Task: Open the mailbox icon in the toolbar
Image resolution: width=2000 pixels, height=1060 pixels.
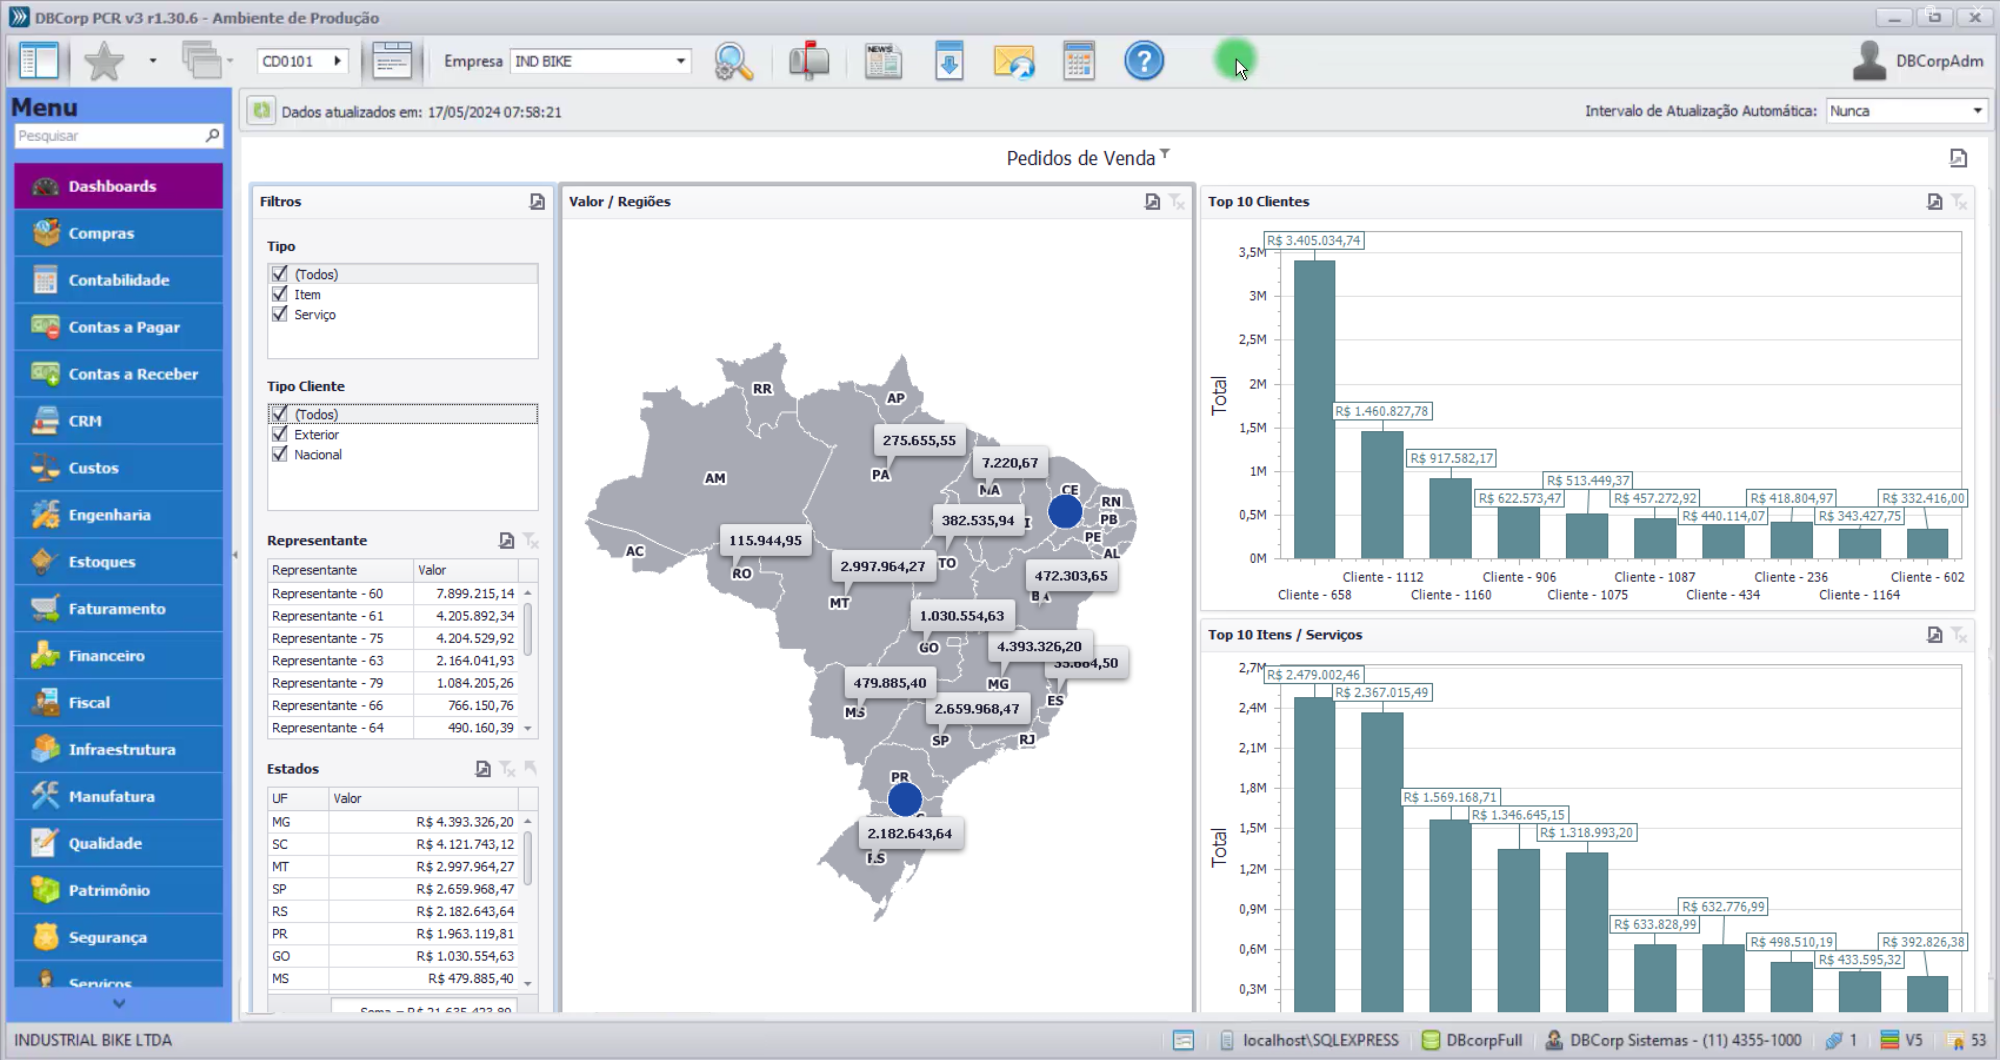Action: 808,61
